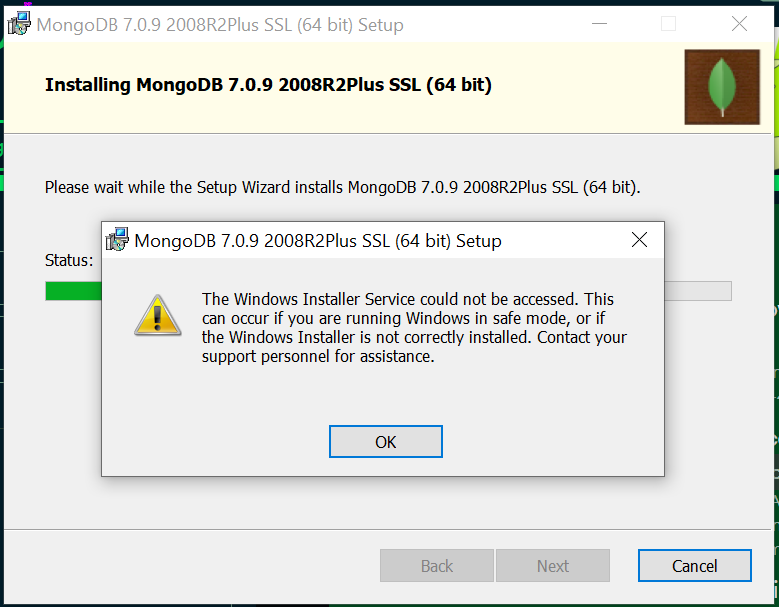This screenshot has width=779, height=607.
Task: Click the 'Please wait while the Setup Wizard' text
Action: (x=342, y=187)
